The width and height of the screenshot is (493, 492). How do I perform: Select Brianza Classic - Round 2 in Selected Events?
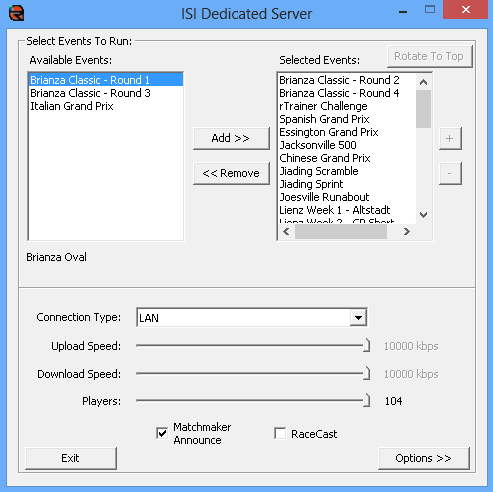tap(347, 80)
